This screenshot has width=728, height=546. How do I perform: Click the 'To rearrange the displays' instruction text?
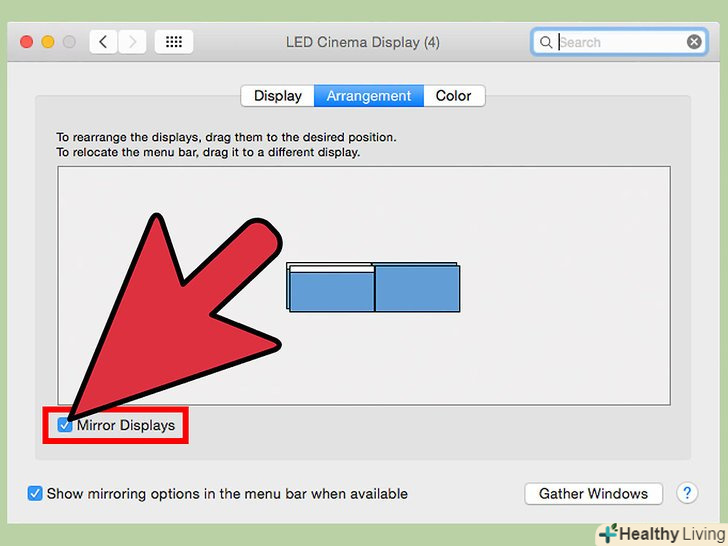coord(226,137)
